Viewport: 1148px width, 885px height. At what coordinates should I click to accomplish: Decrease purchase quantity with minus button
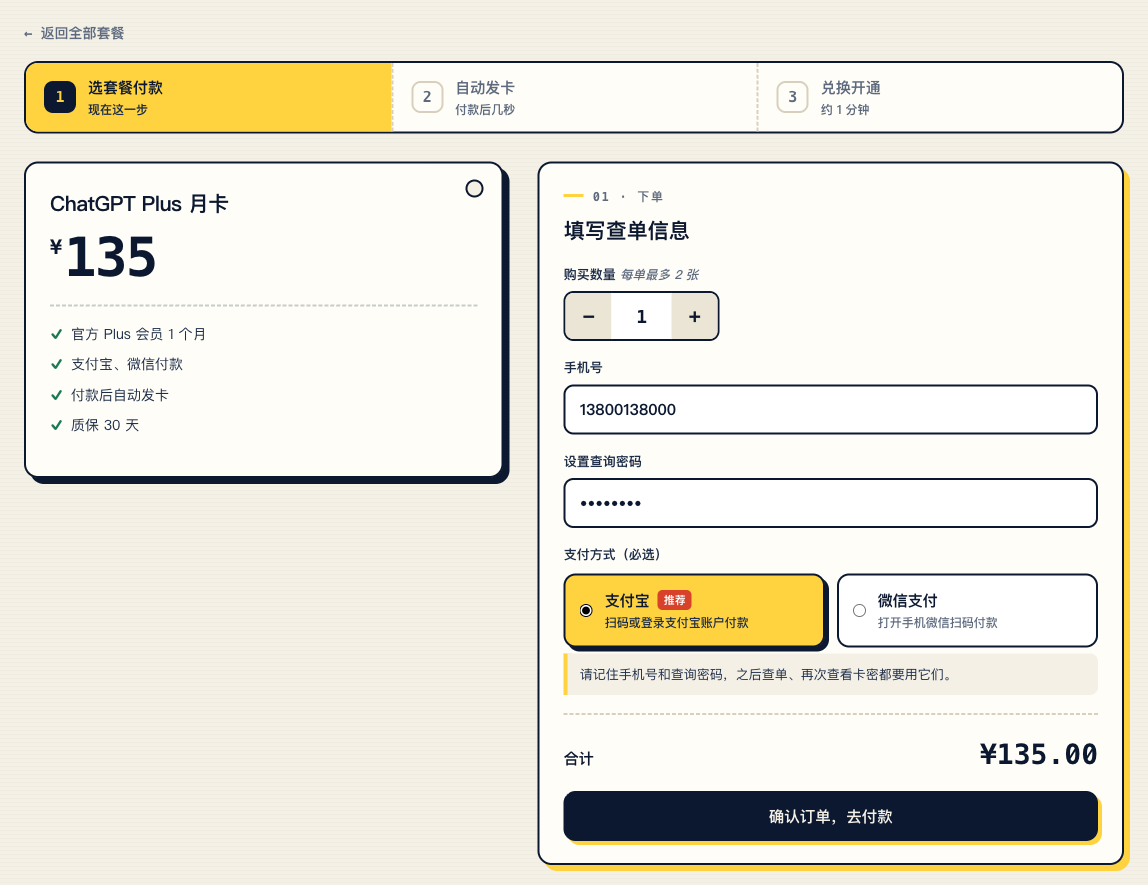pos(588,316)
